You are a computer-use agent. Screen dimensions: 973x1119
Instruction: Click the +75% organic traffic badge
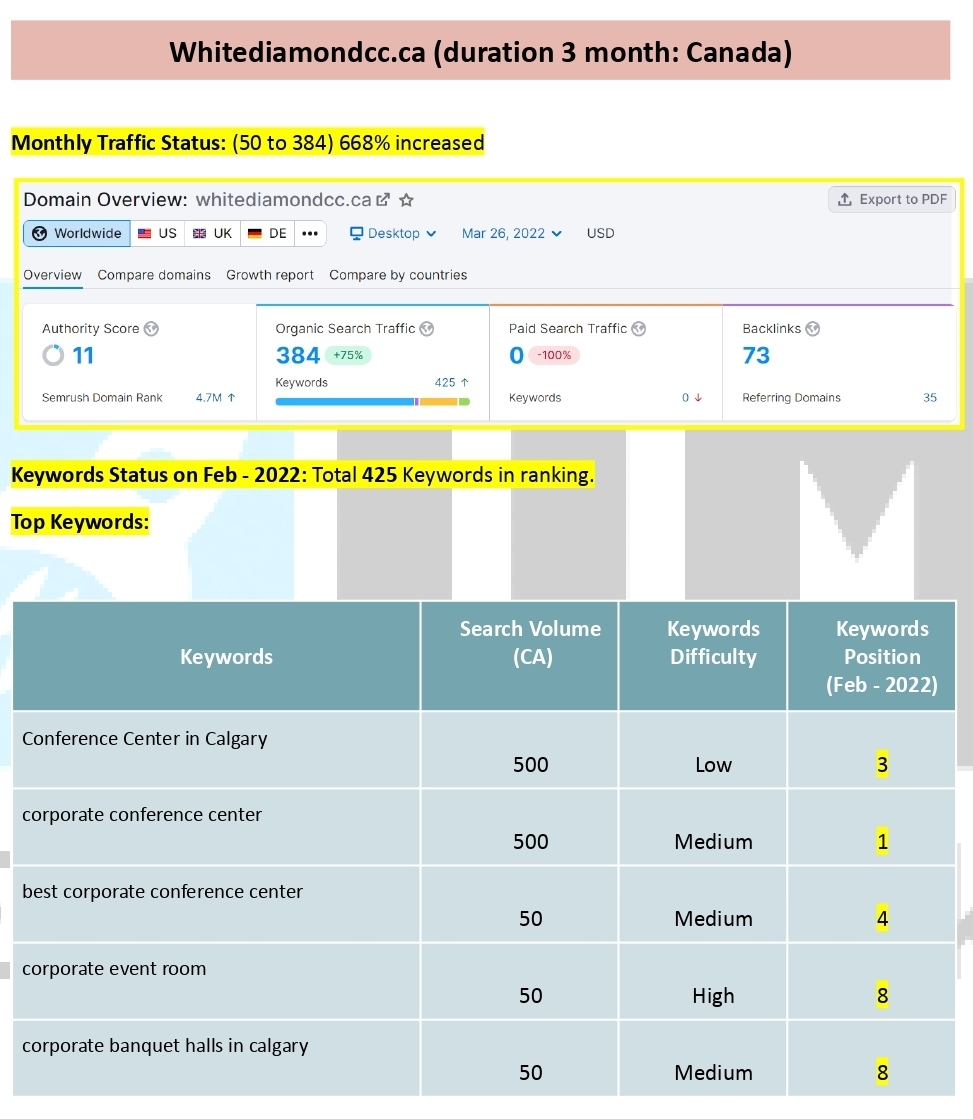[x=348, y=355]
